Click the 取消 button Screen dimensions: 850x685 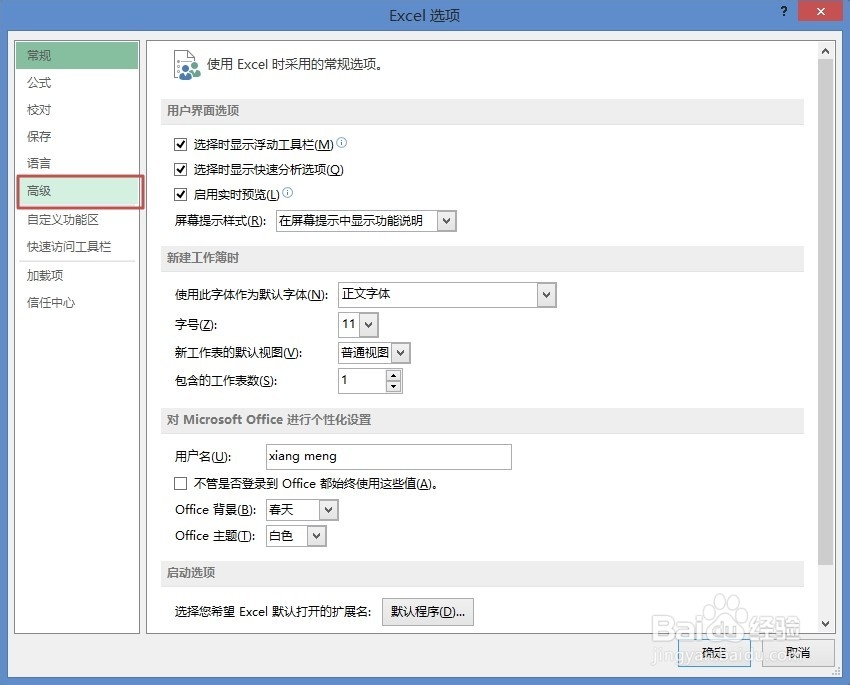pos(798,652)
